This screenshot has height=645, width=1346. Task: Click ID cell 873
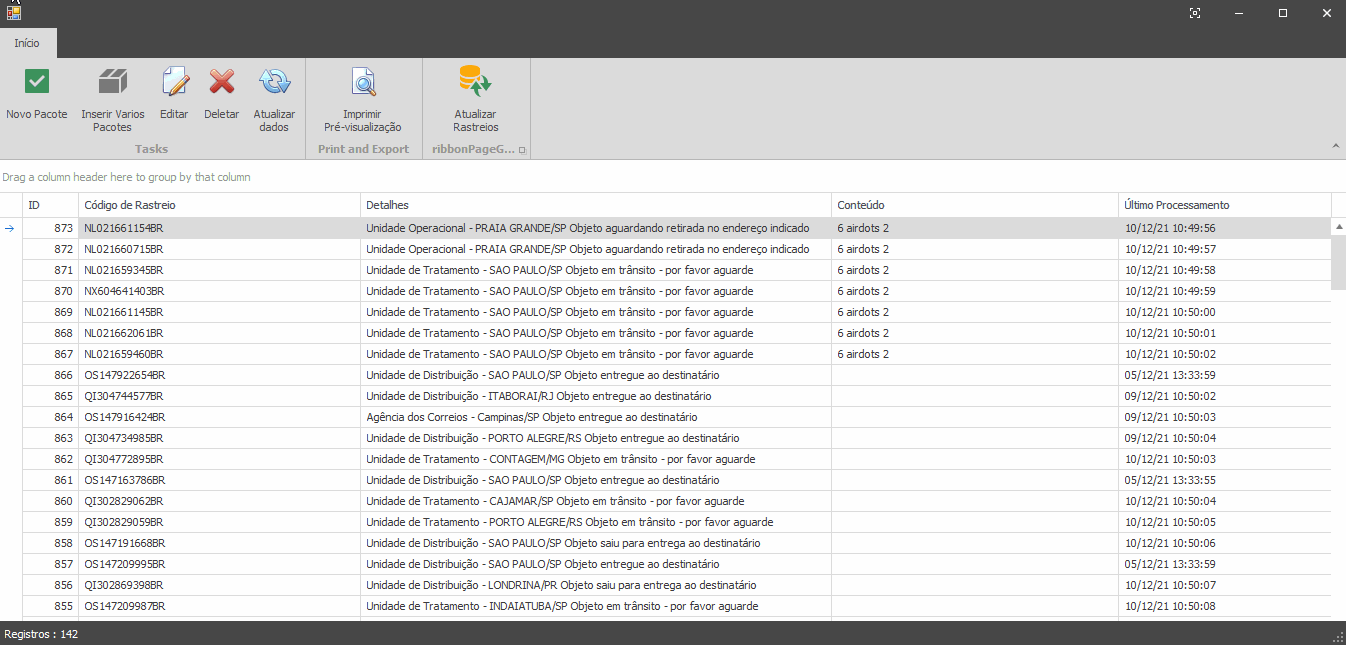tap(50, 228)
